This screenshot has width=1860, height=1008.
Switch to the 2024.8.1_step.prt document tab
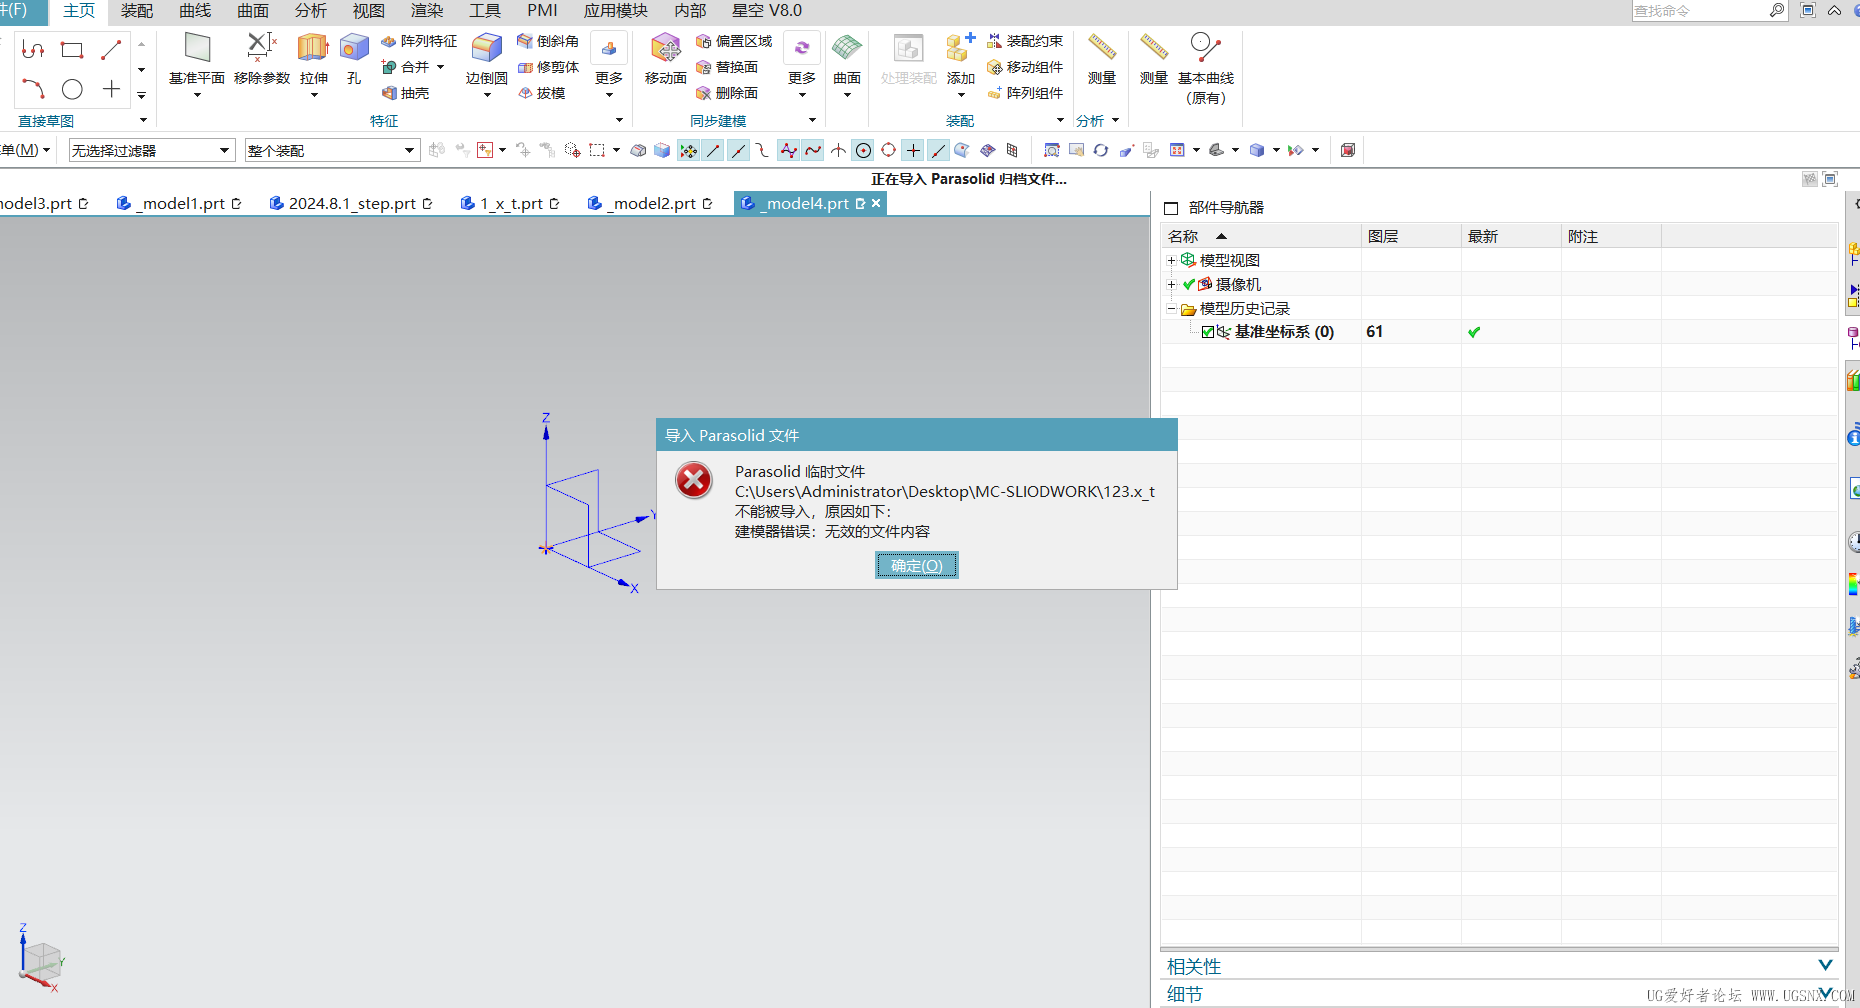tap(352, 203)
